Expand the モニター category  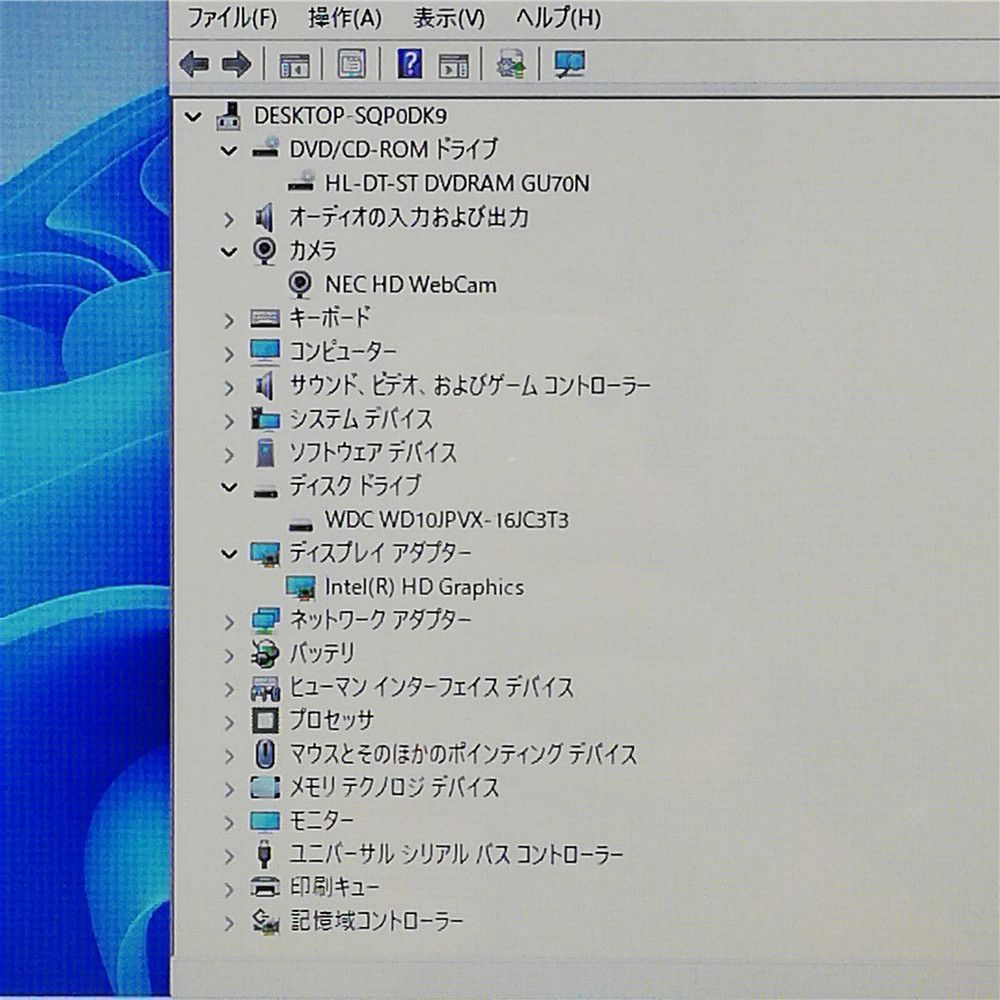coord(228,823)
